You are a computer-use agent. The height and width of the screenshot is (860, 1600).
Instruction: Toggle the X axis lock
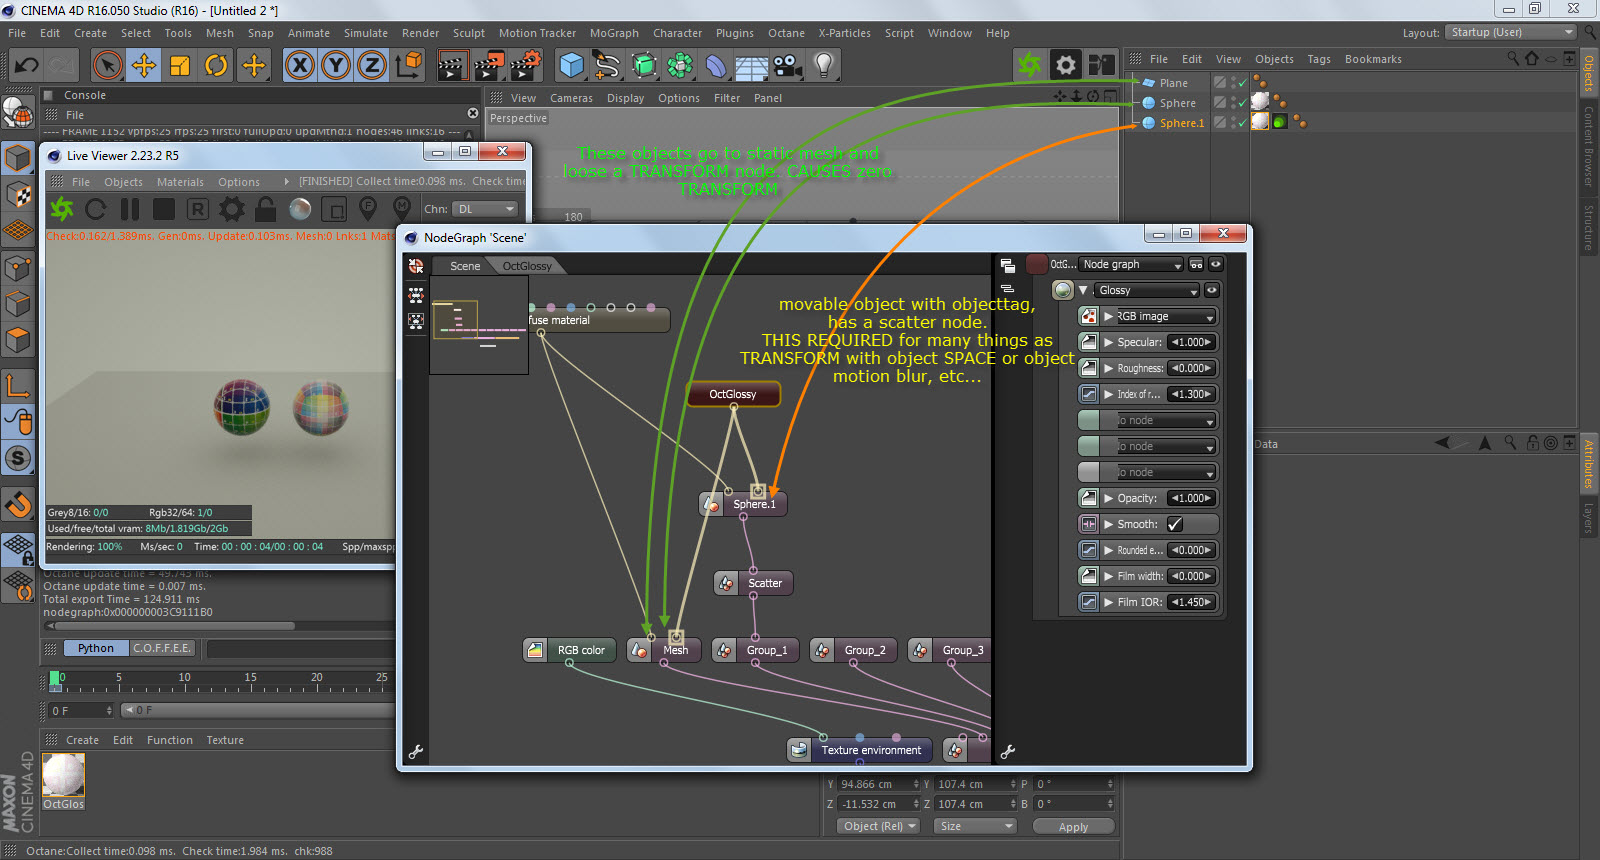point(299,66)
